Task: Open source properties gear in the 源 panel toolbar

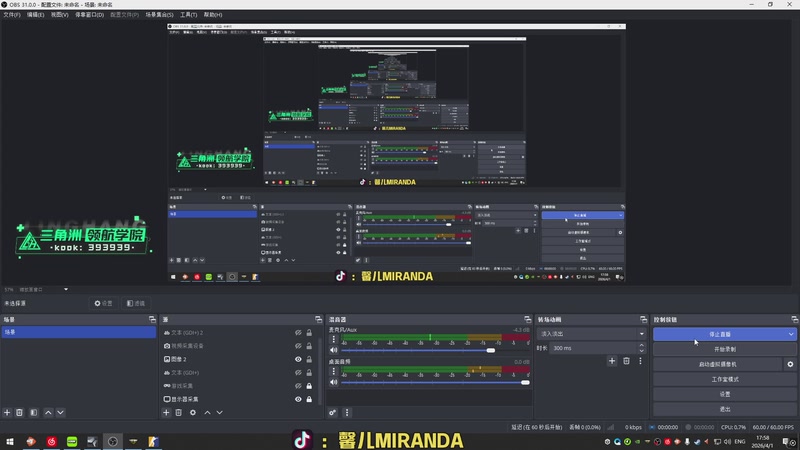Action: tap(193, 412)
